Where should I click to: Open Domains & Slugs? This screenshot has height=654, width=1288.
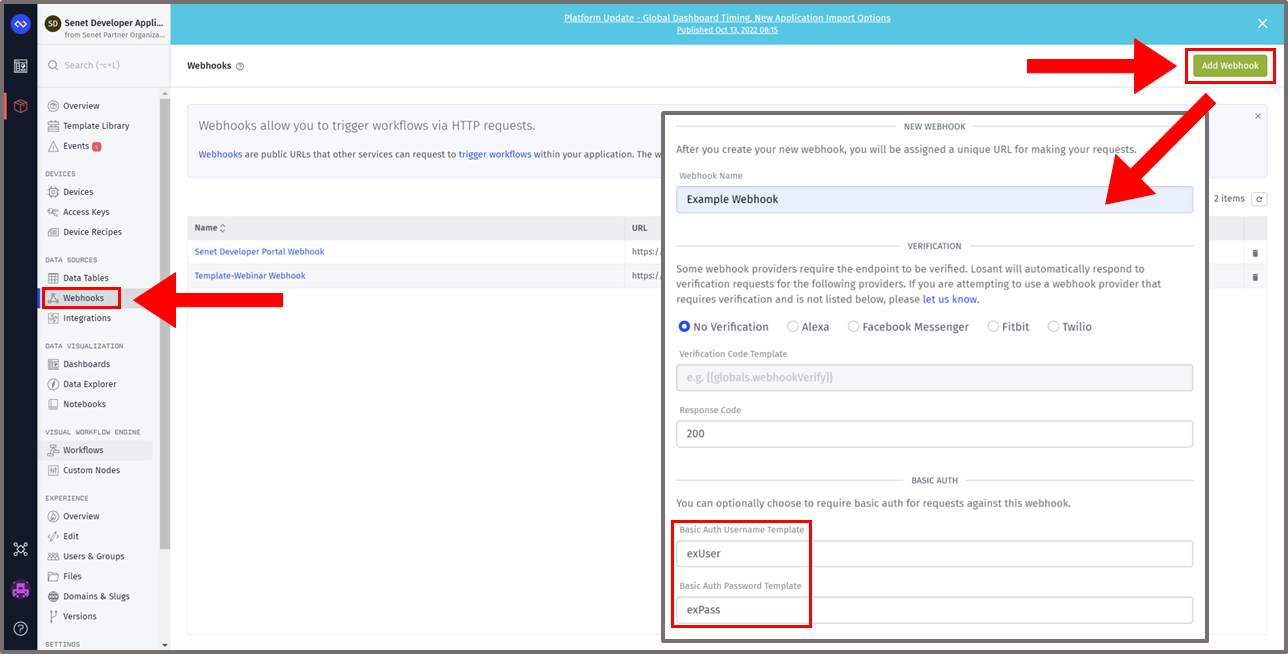coord(96,596)
